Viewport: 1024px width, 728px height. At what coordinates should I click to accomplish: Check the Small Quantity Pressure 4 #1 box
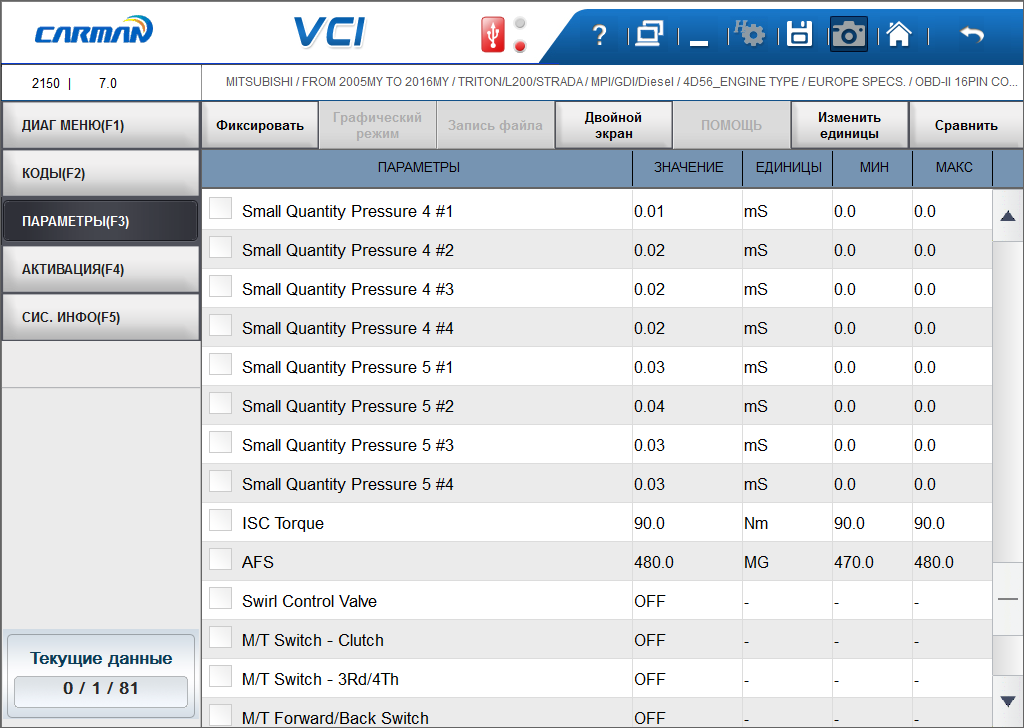220,209
